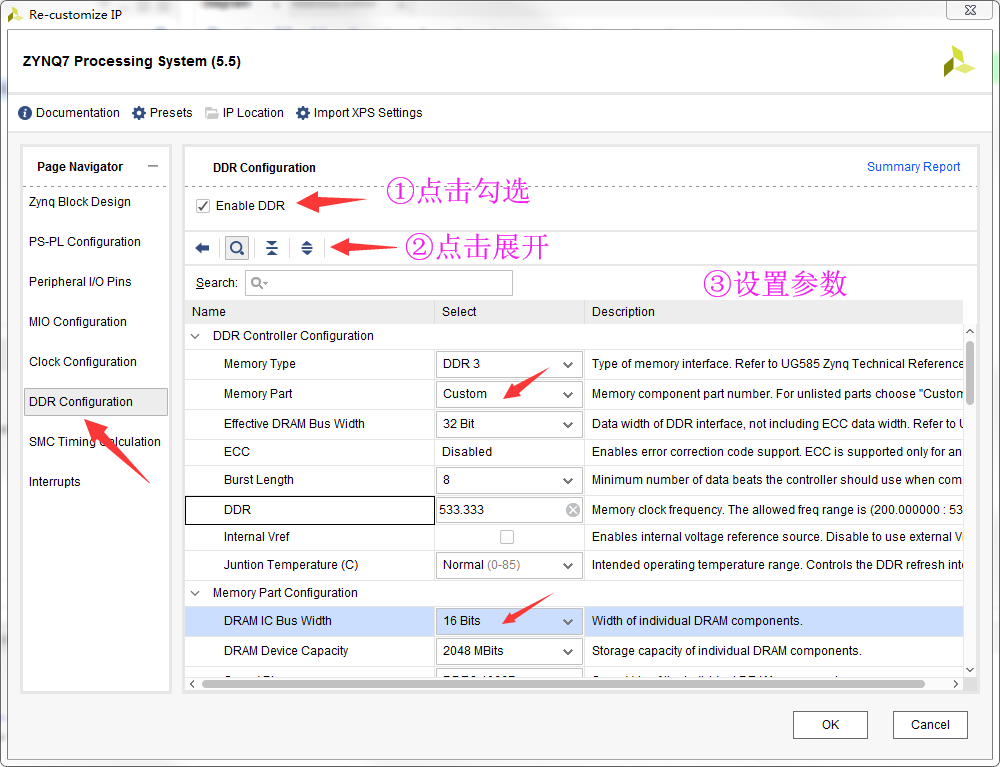Go to Peripheral I/O Pins page
This screenshot has width=1000, height=767.
[x=80, y=282]
